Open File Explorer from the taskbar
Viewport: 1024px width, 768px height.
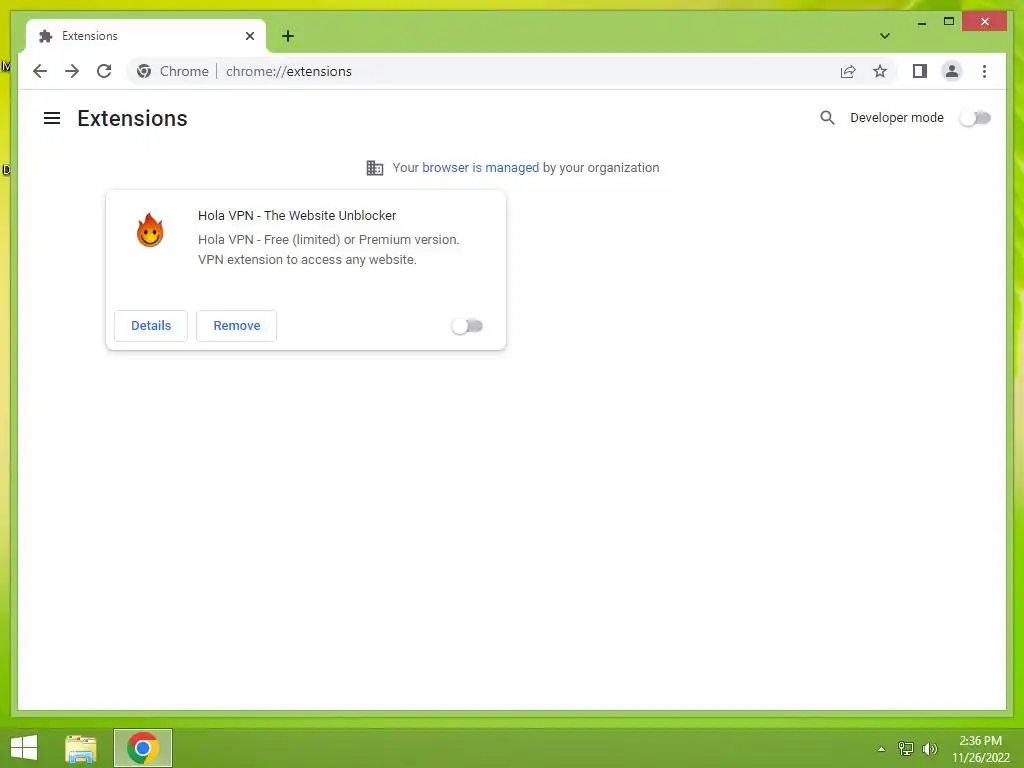point(81,748)
